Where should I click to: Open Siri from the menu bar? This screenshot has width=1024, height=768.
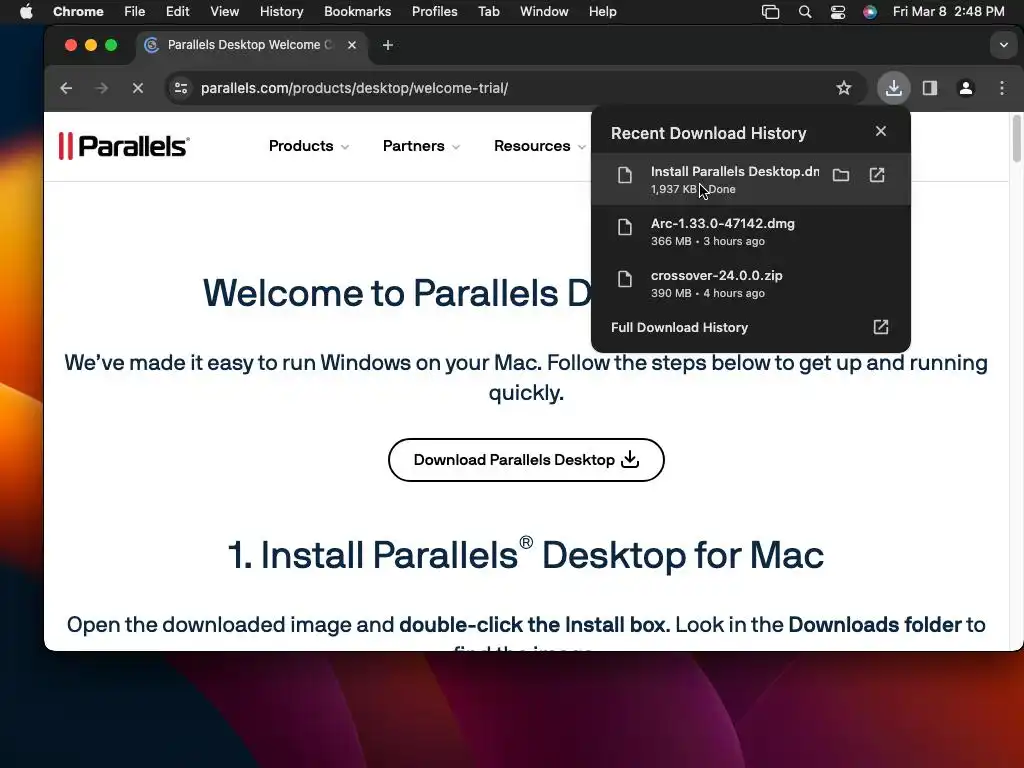click(869, 12)
